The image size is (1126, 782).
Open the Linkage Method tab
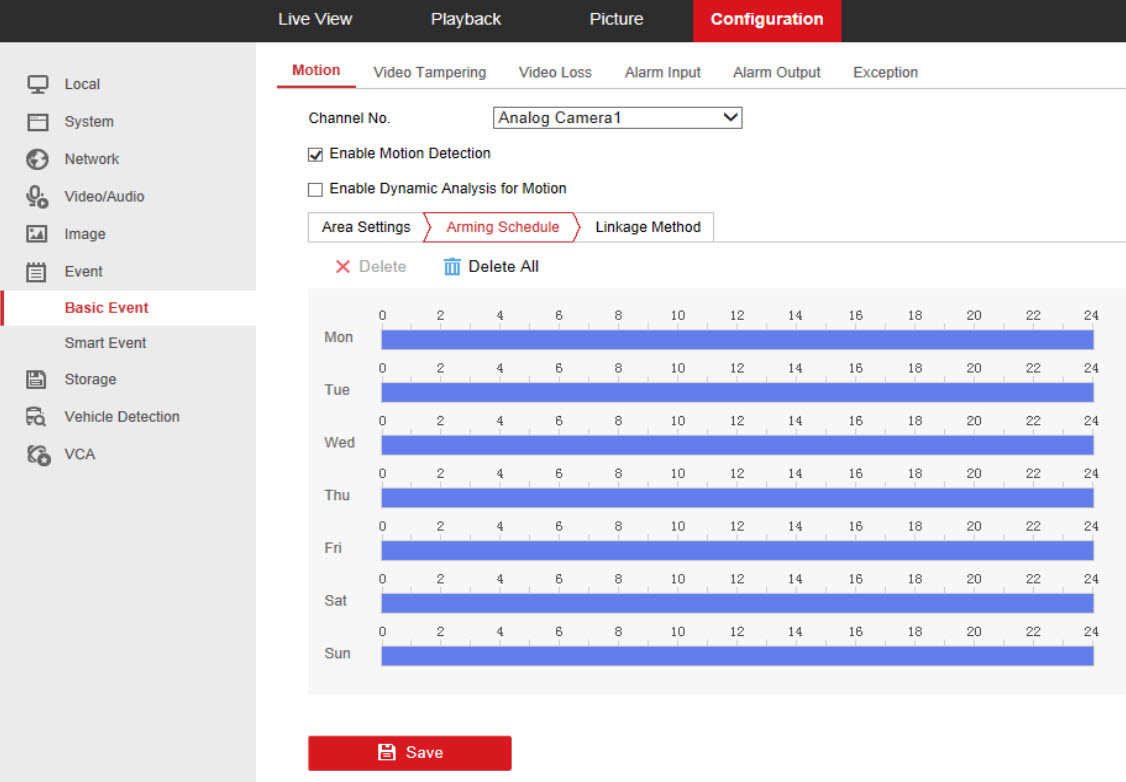[x=647, y=227]
